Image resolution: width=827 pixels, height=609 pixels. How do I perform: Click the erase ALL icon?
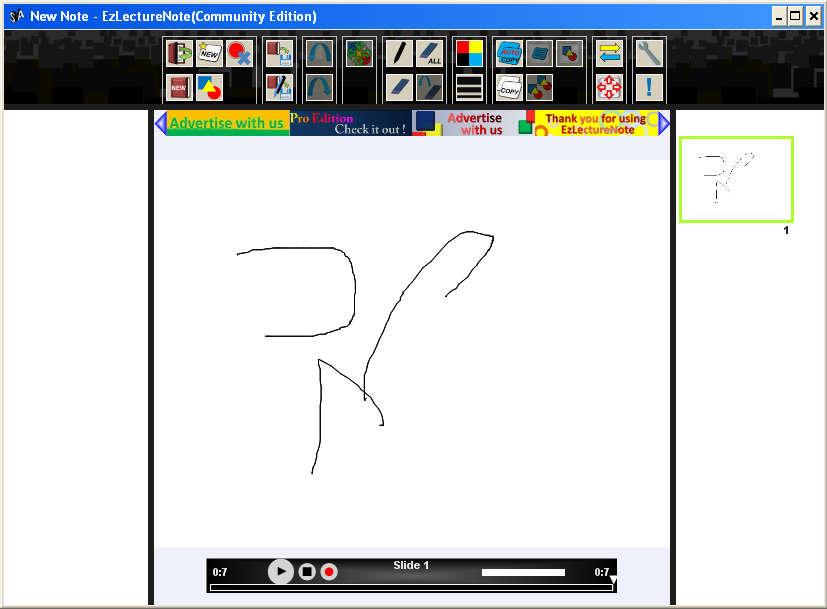(429, 53)
